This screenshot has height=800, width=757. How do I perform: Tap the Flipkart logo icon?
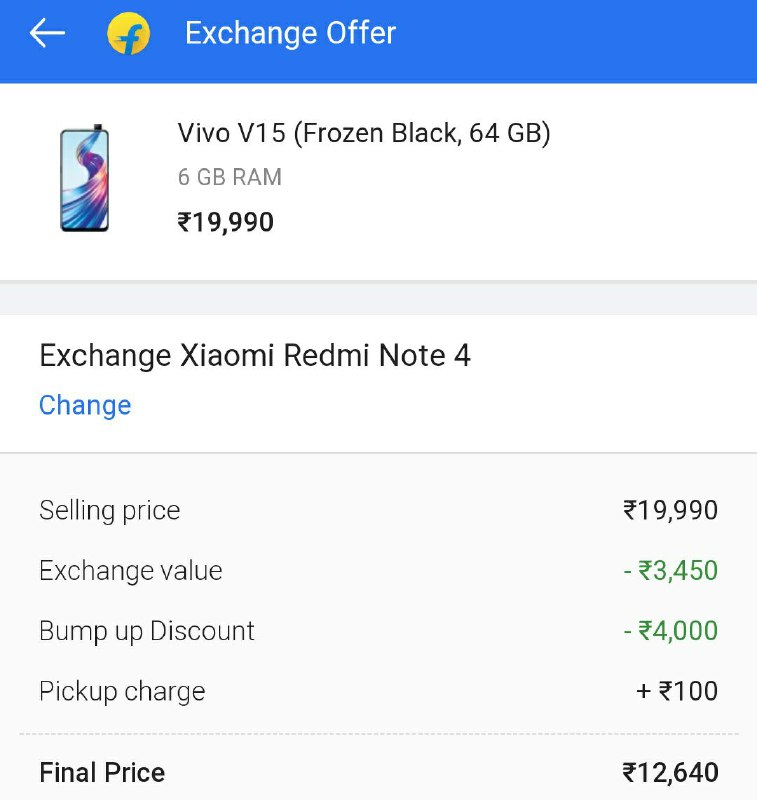[129, 33]
